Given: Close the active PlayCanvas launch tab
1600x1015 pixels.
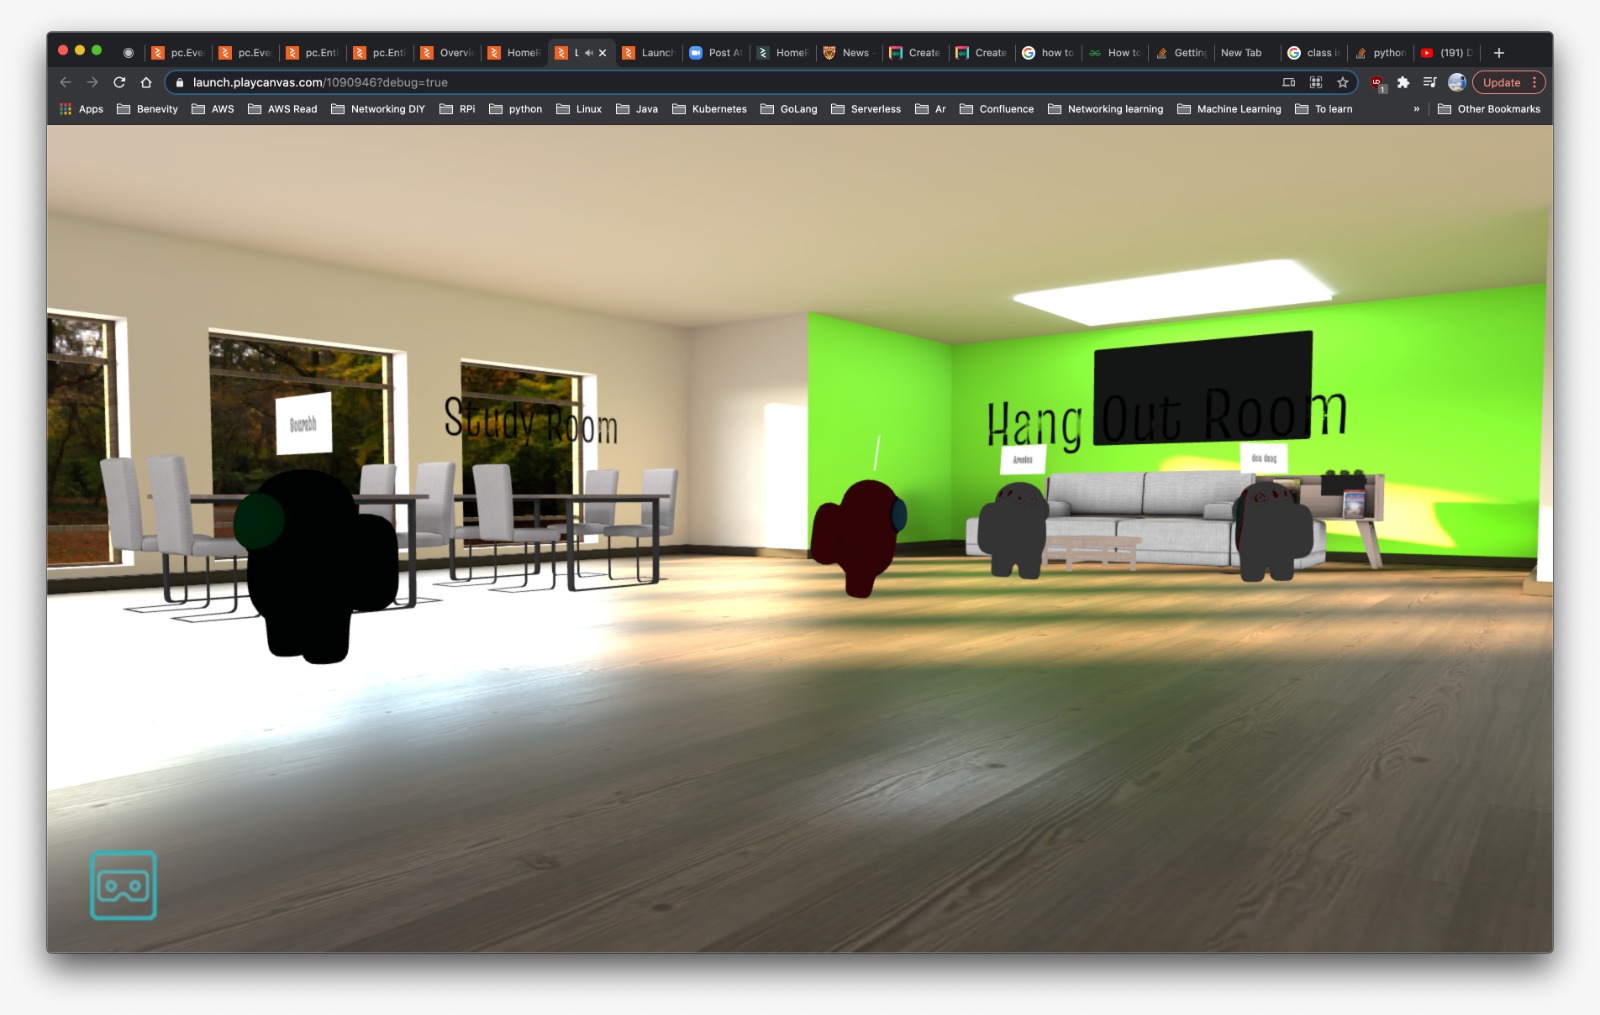Looking at the screenshot, I should (602, 53).
